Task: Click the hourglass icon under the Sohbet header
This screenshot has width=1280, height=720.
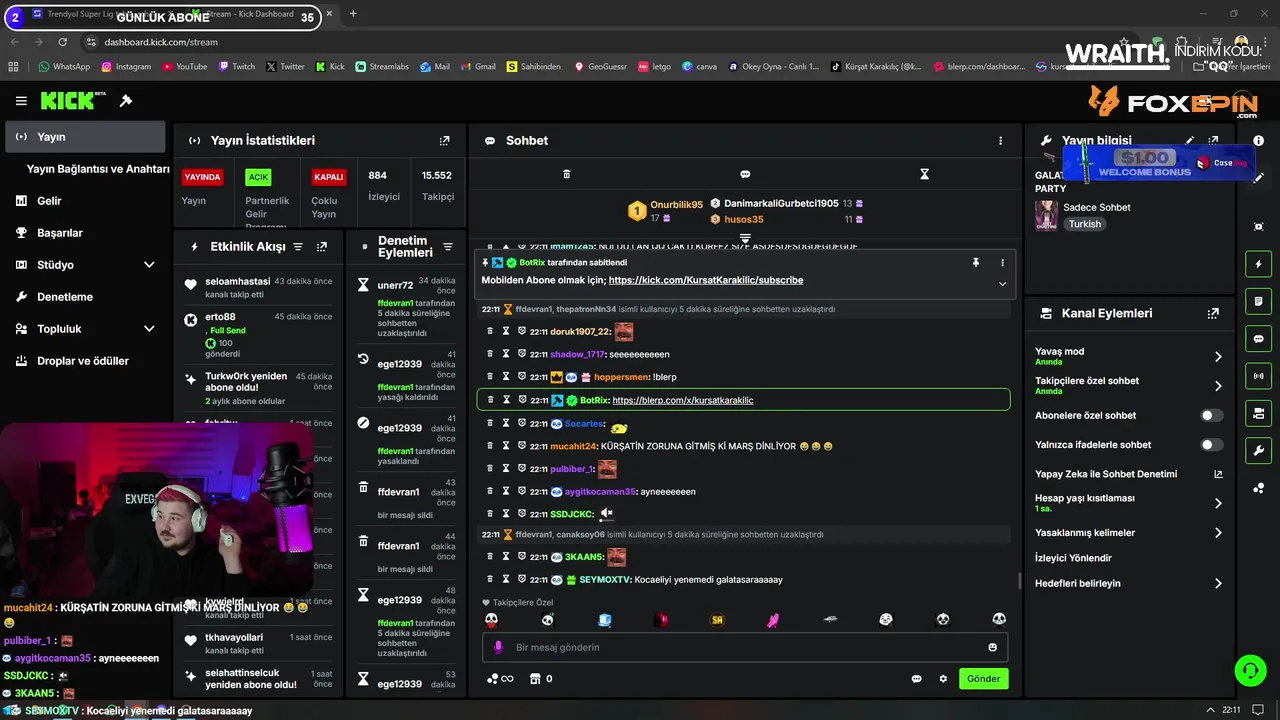Action: coord(924,174)
